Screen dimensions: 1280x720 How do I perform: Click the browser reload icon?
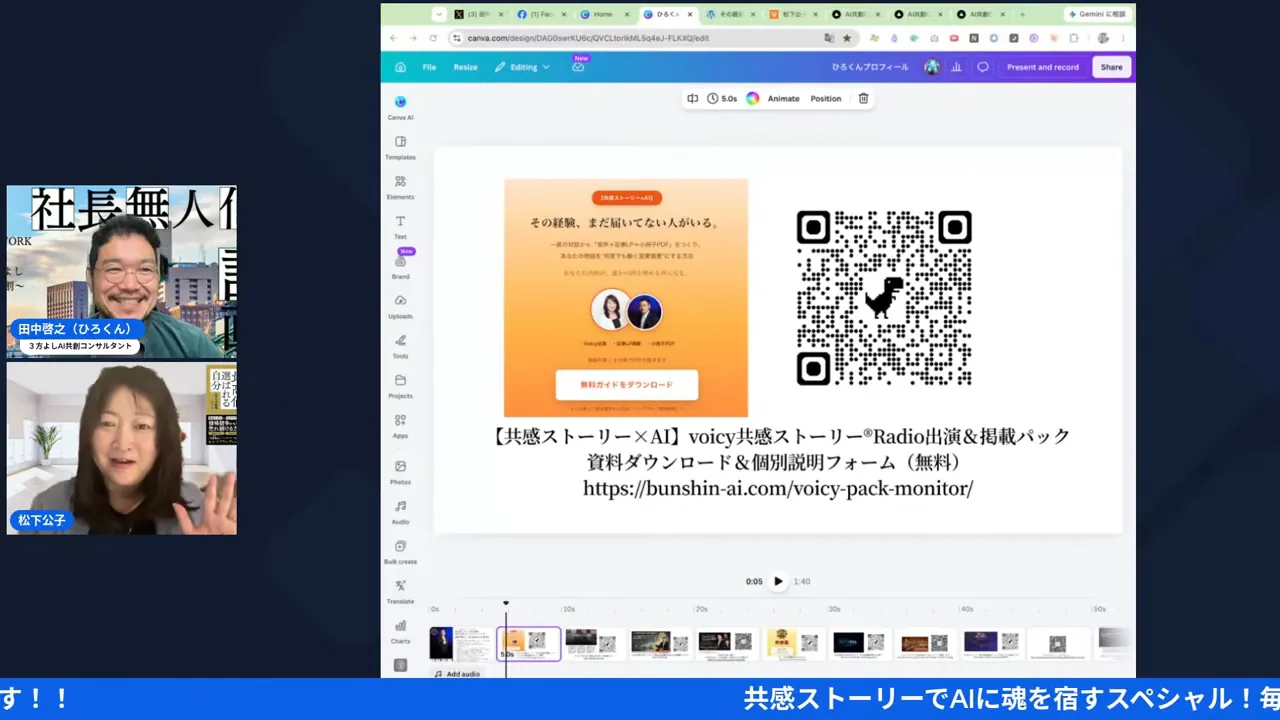click(433, 38)
